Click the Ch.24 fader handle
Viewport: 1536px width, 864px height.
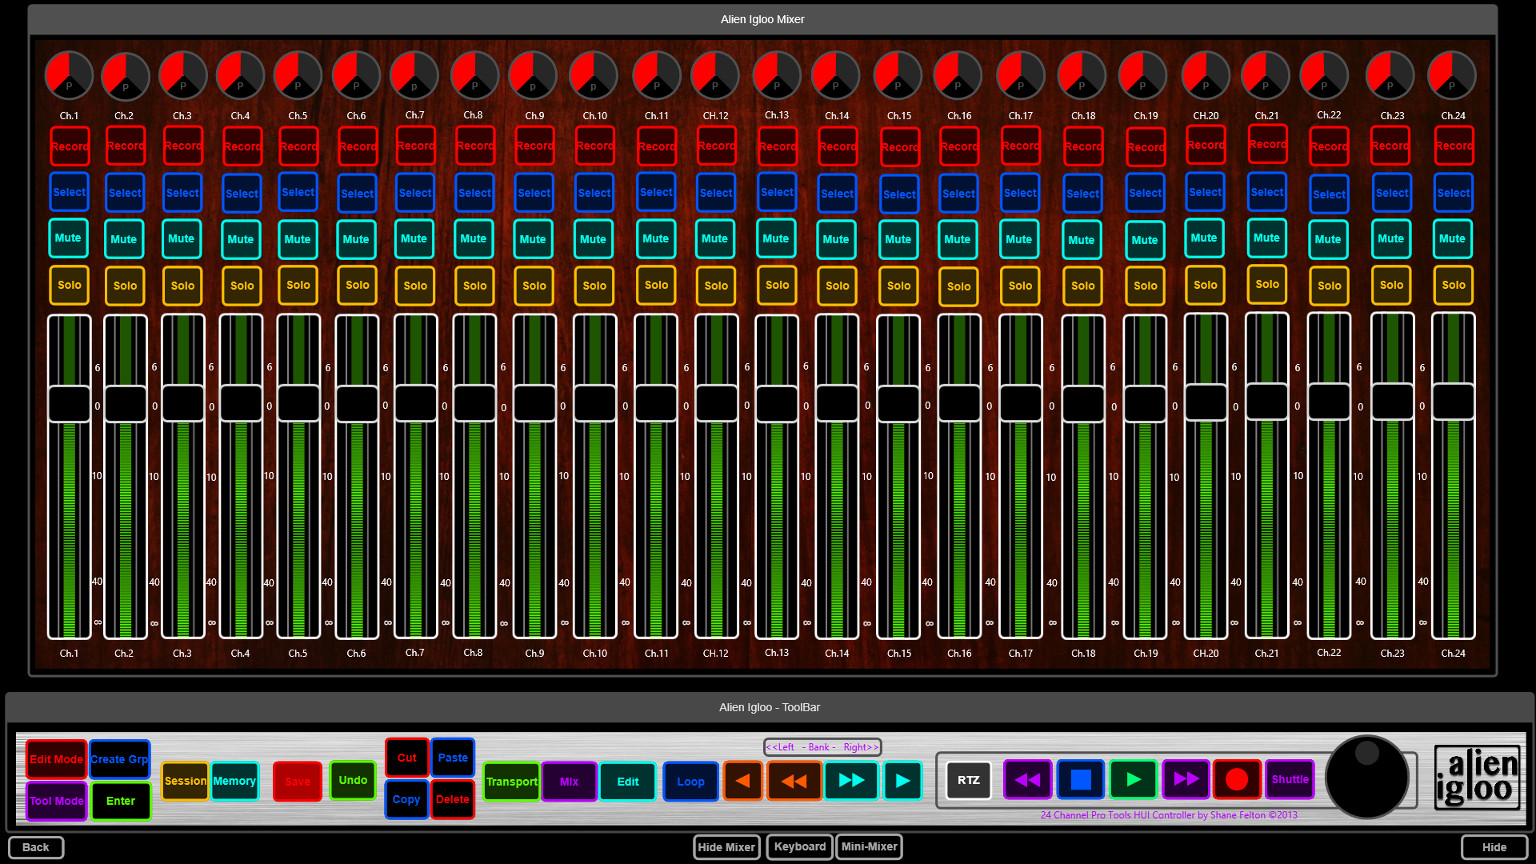point(1453,402)
